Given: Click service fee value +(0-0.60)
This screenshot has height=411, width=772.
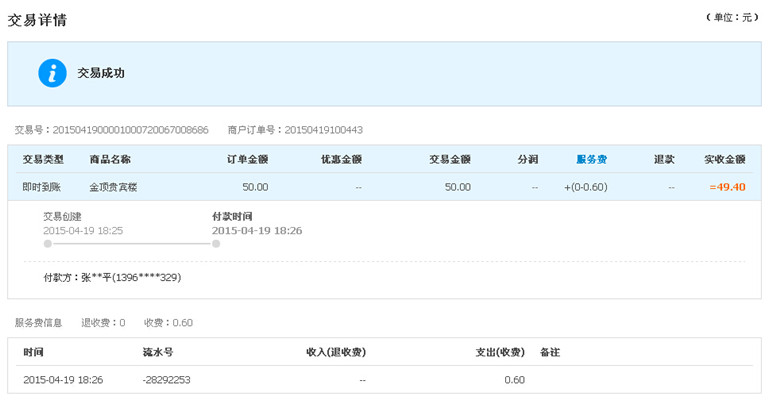Looking at the screenshot, I should click(585, 187).
